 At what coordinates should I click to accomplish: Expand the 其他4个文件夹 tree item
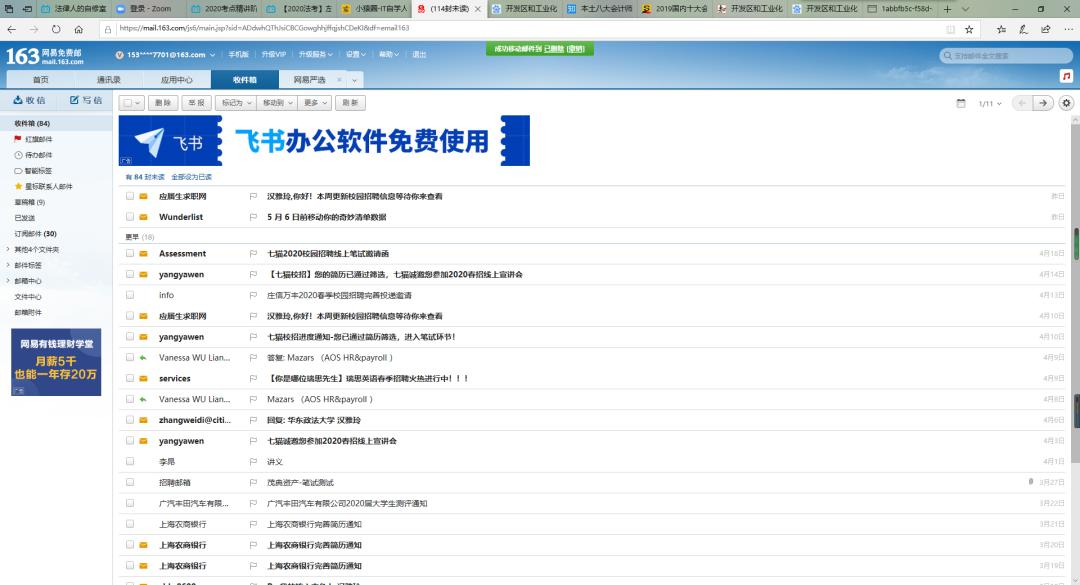click(x=8, y=249)
